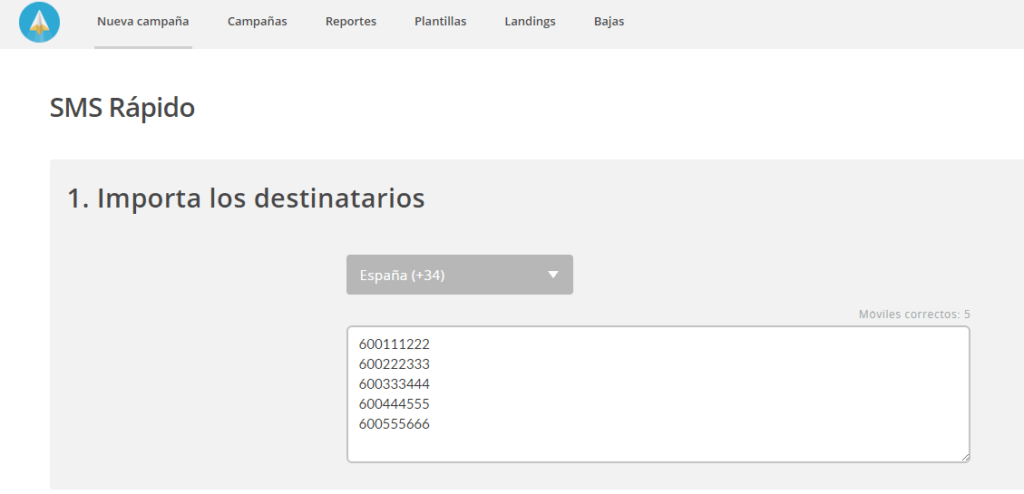Place cursor on number 600111222

pos(394,344)
